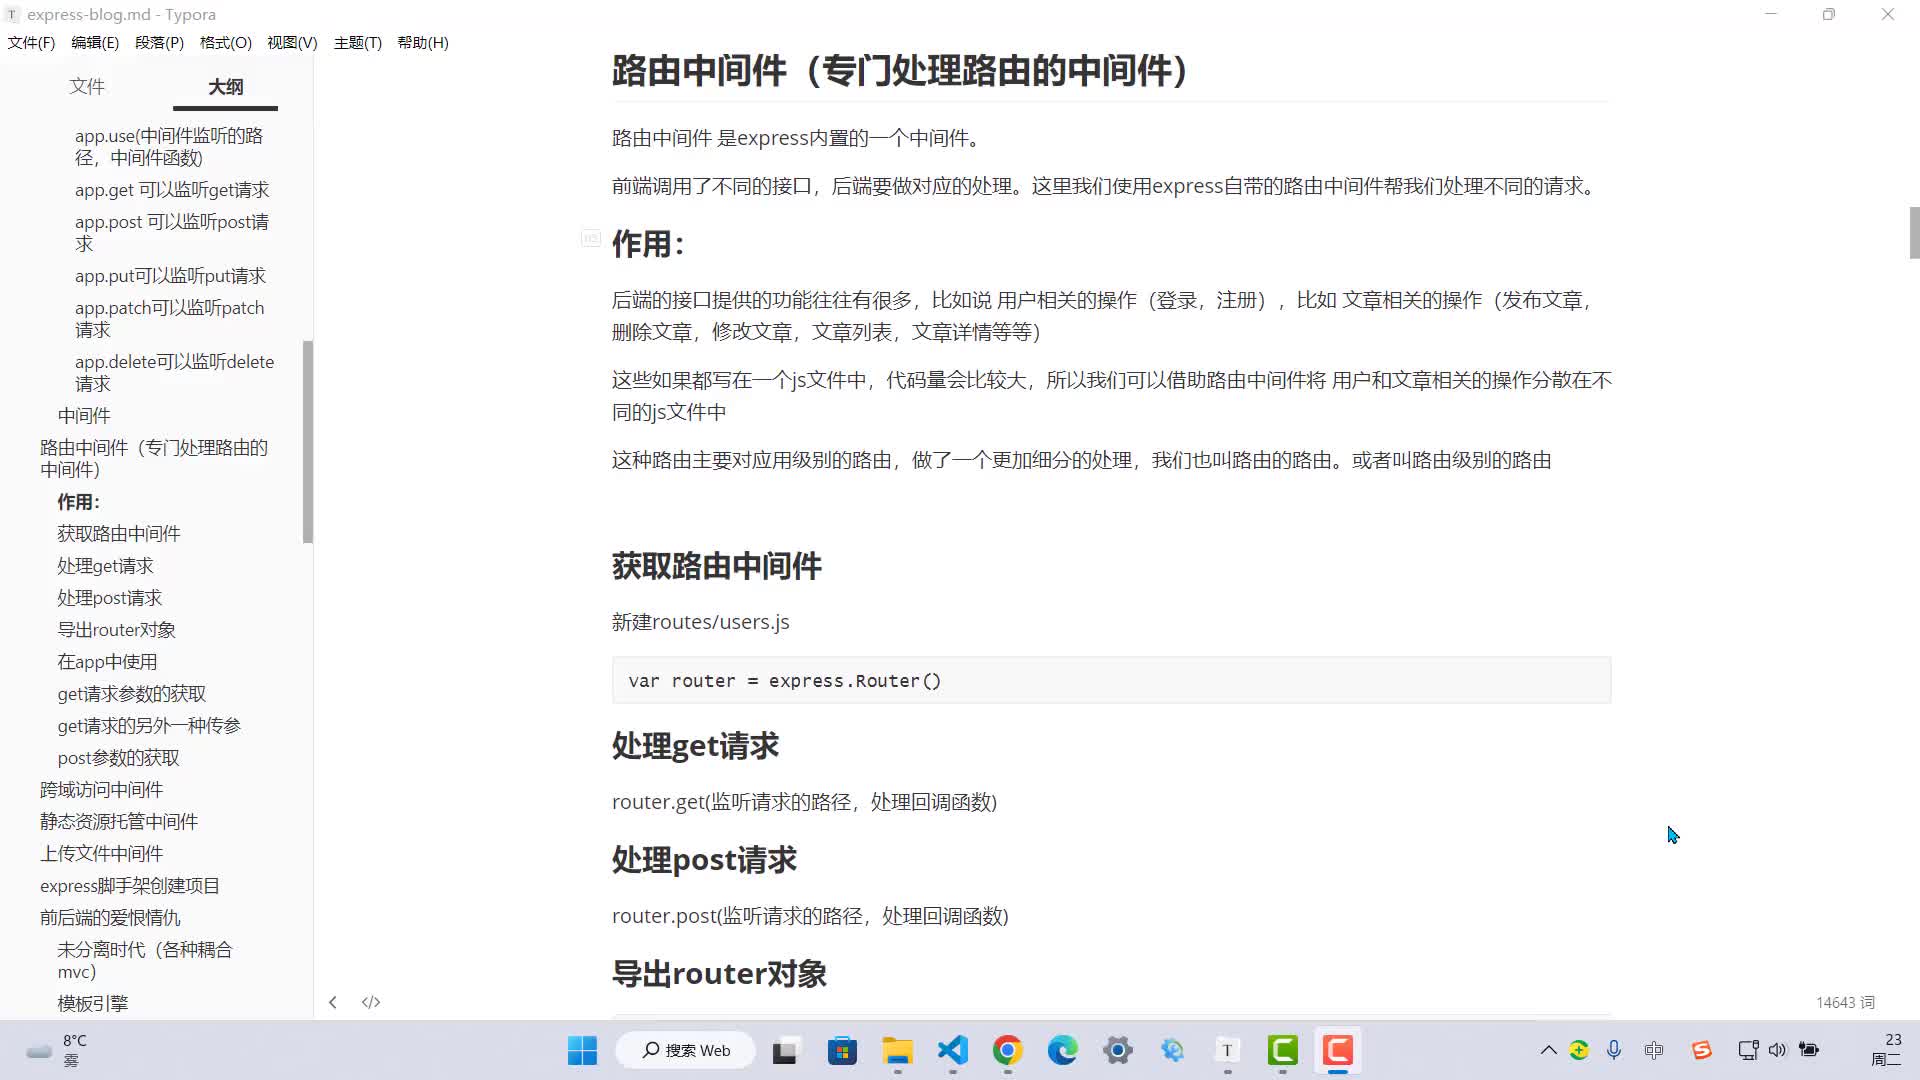Jump to outline item app.delete可以监听delete请求
This screenshot has height=1080, width=1920.
(174, 372)
